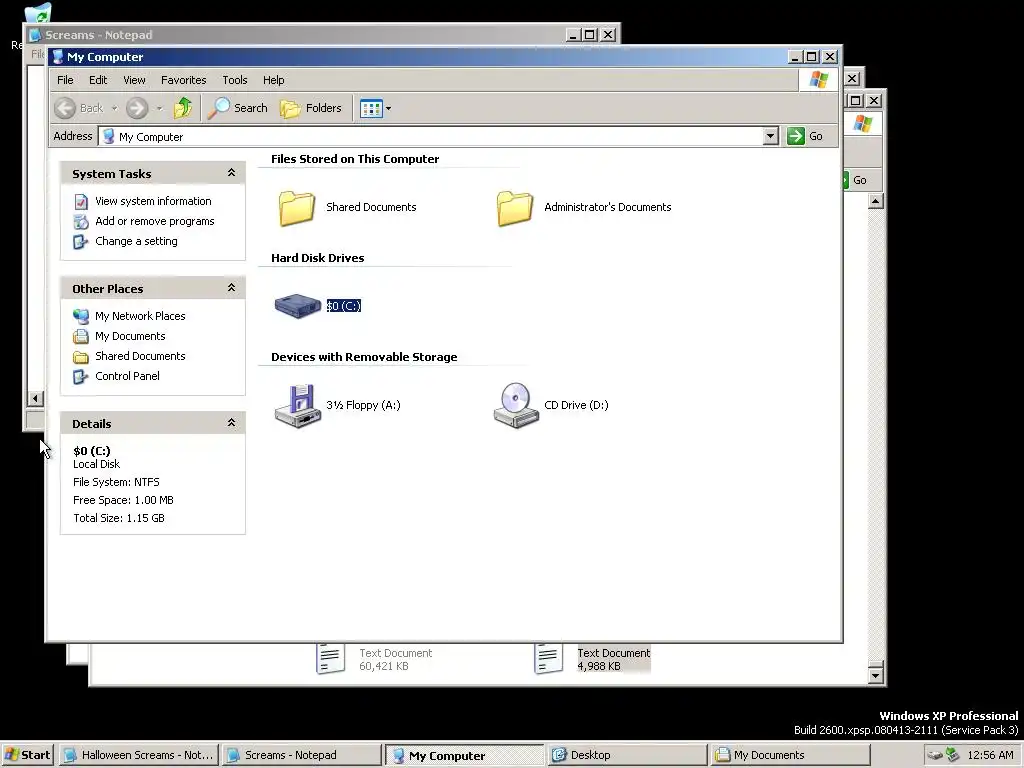The height and width of the screenshot is (768, 1024).
Task: Click the My Network Places icon
Action: (x=81, y=317)
